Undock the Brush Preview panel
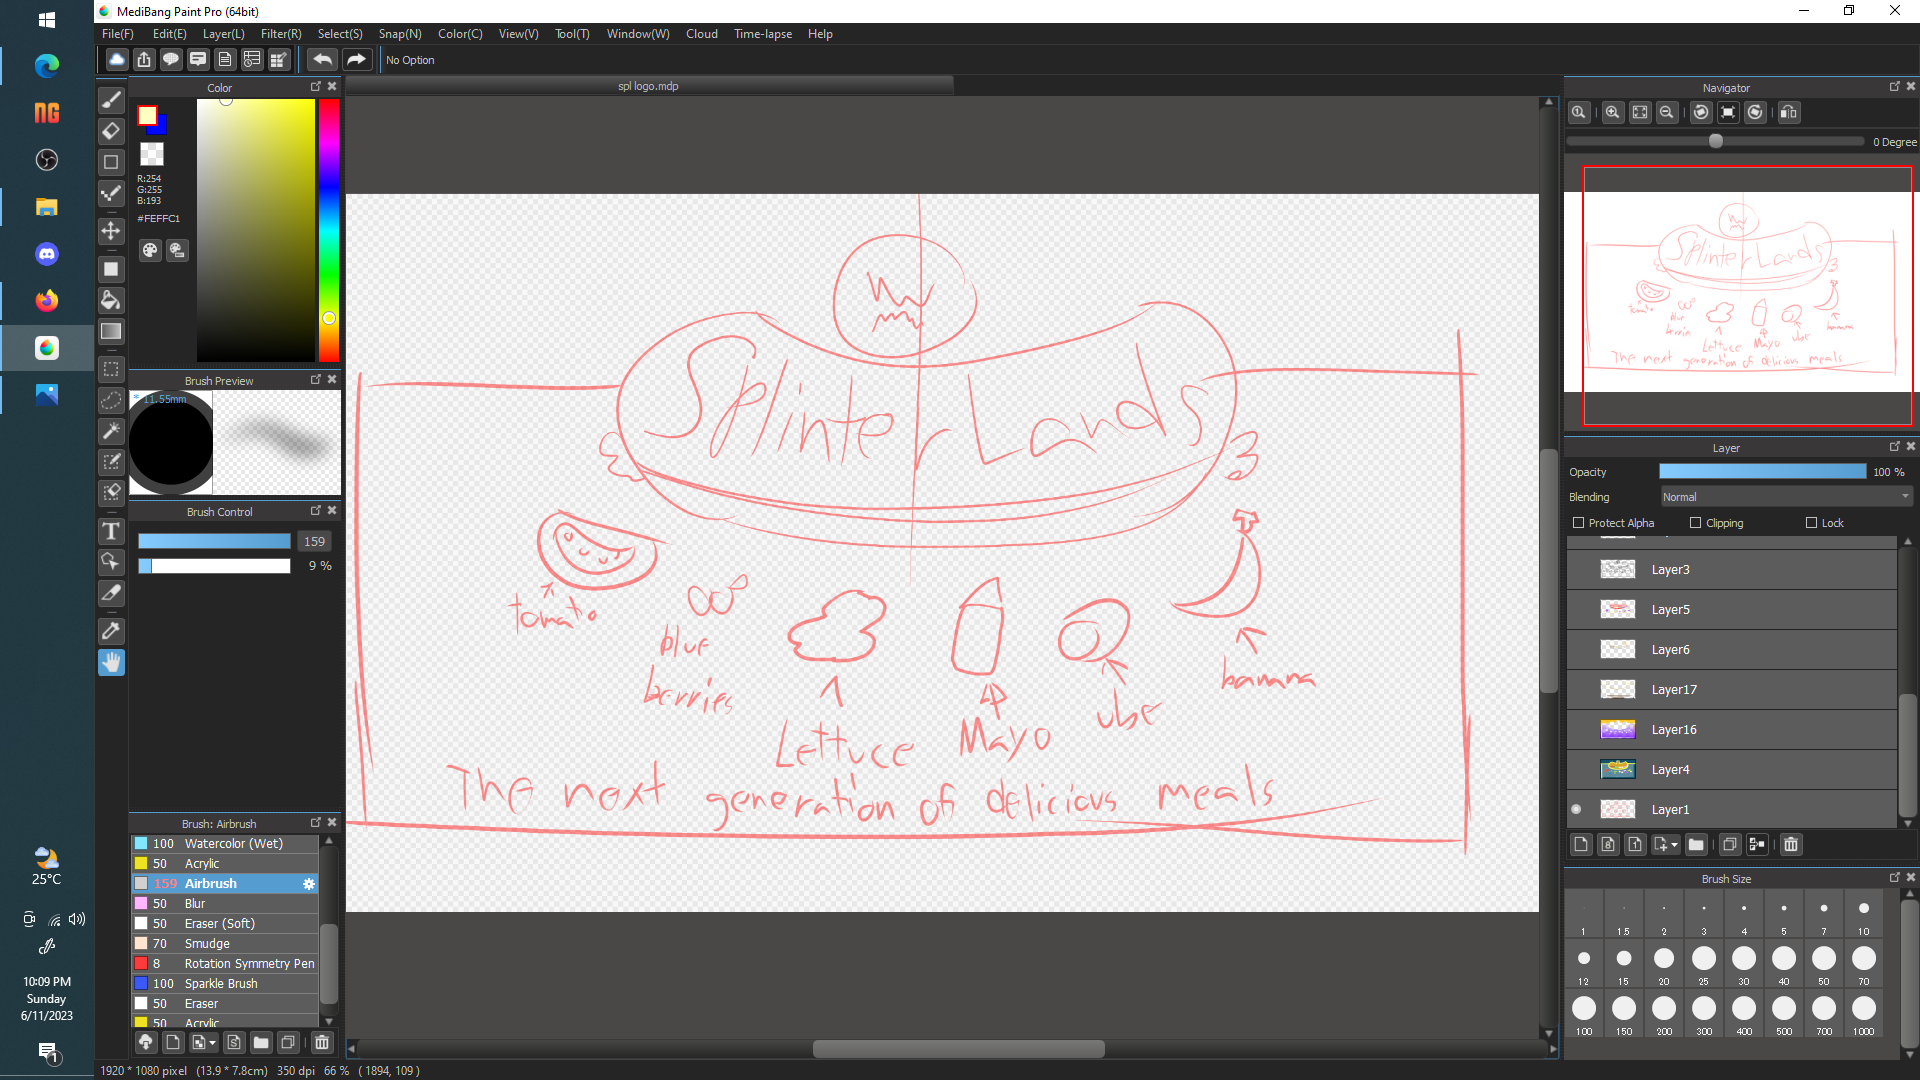The width and height of the screenshot is (1920, 1080). [x=316, y=380]
